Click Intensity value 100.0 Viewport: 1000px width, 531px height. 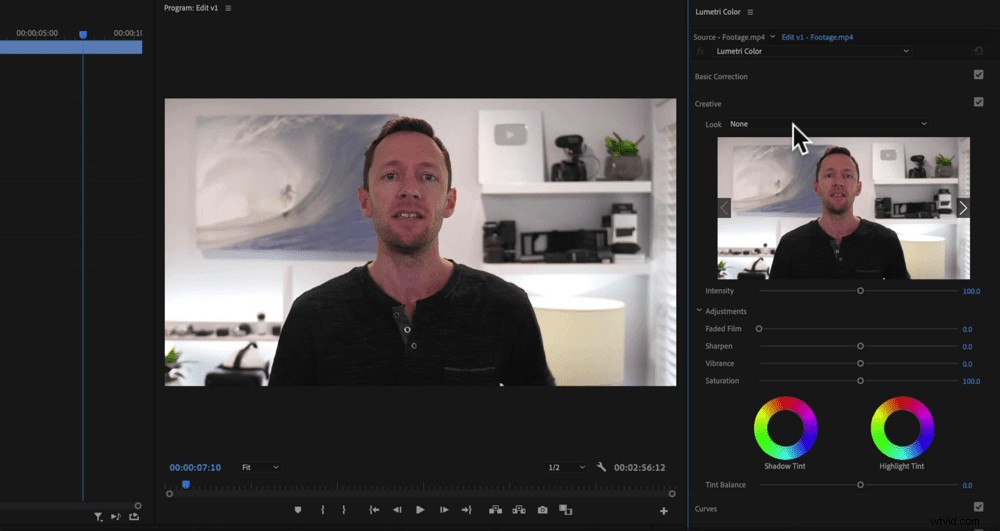coord(971,291)
